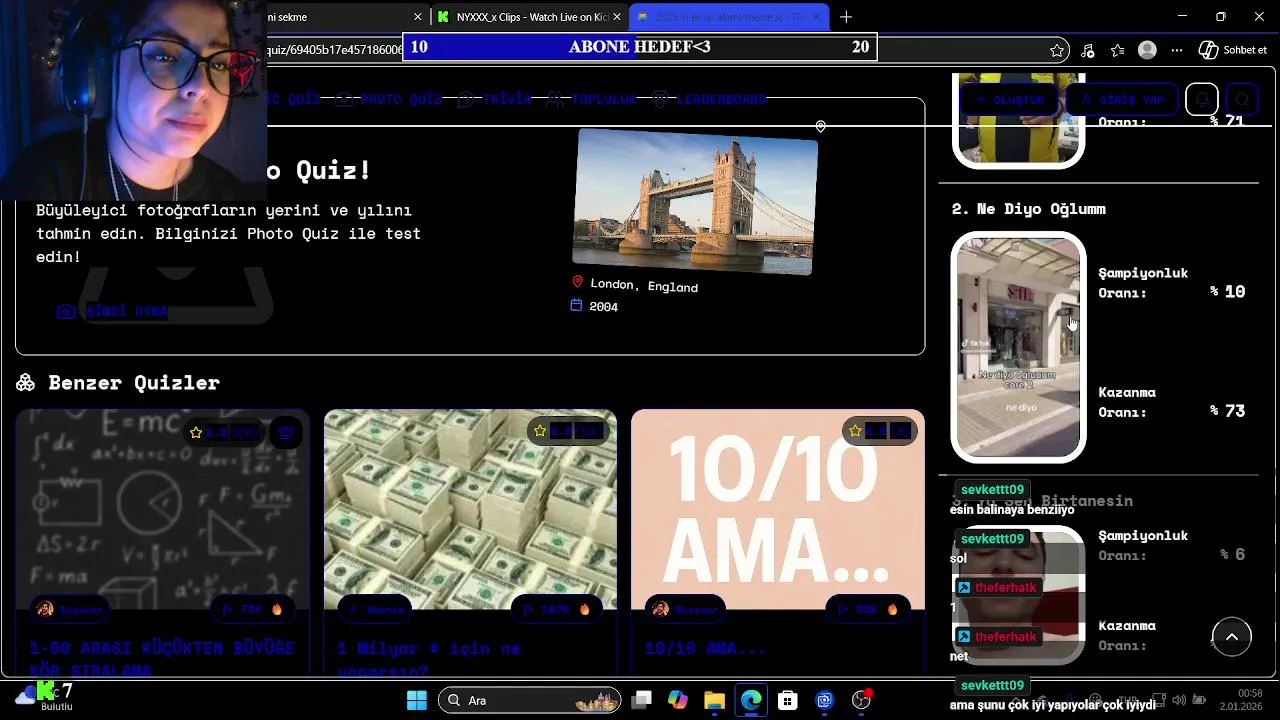1280x720 pixels.
Task: Click the ABONE HEDEF progress bar overlay
Action: pyautogui.click(x=640, y=47)
